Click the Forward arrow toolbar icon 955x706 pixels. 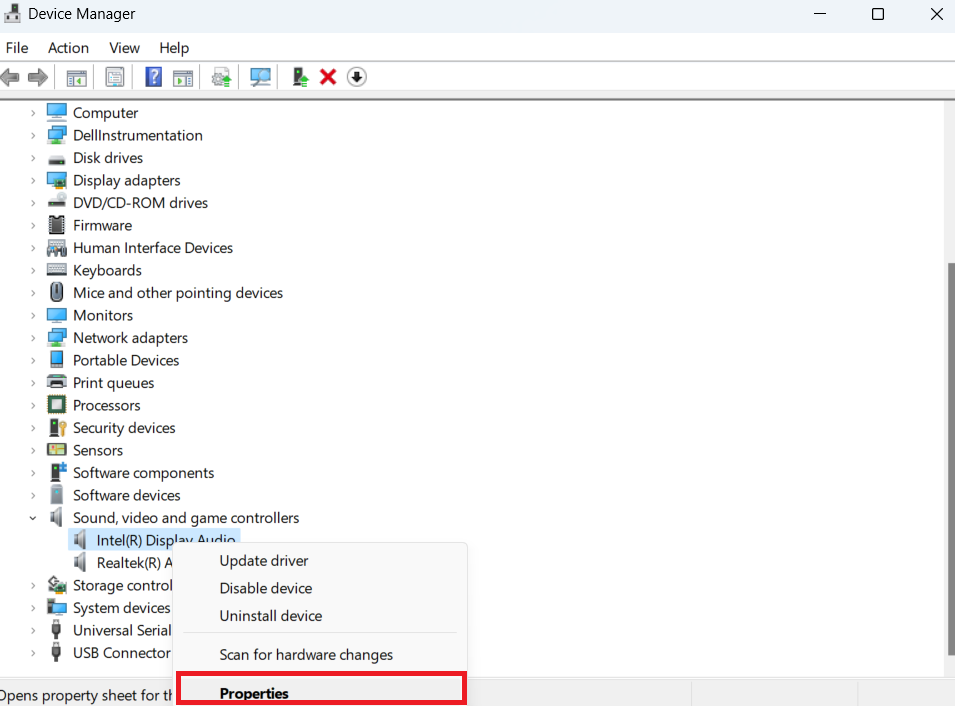(38, 77)
